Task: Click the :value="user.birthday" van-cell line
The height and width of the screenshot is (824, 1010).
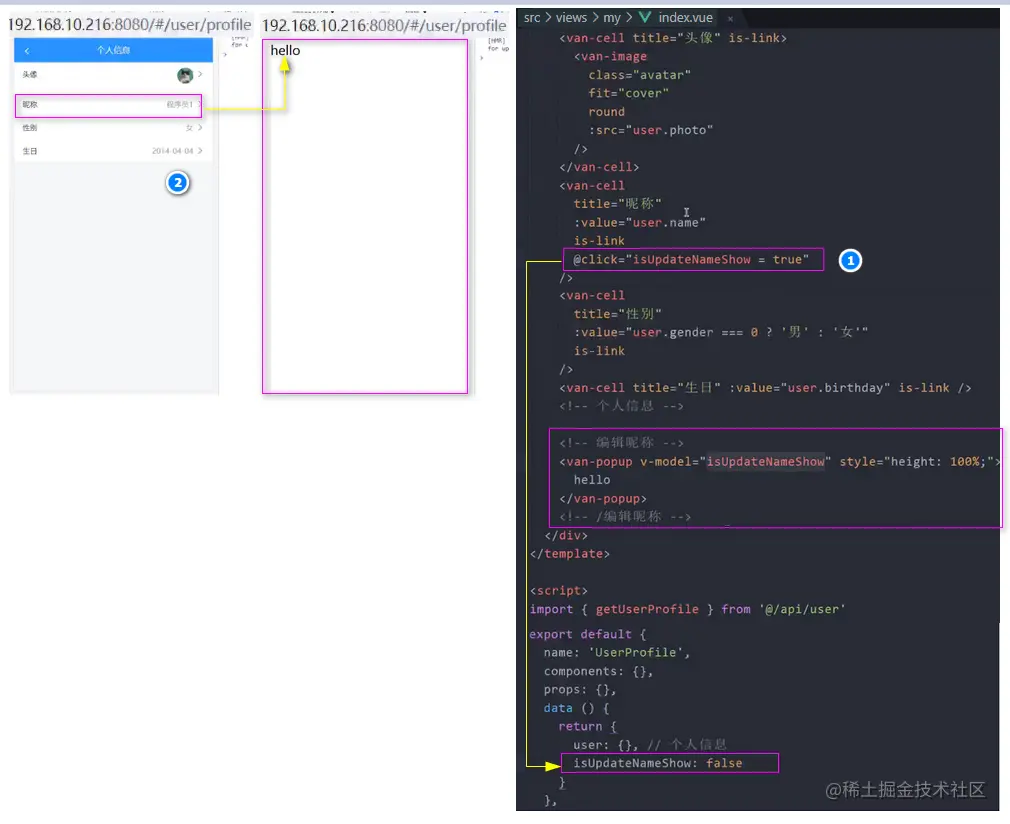Action: (765, 388)
